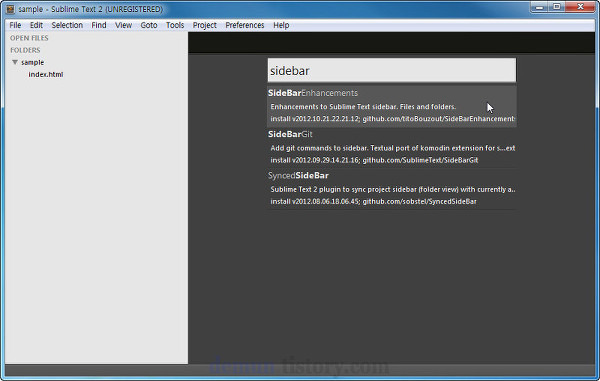Open the File menu
The width and height of the screenshot is (600, 381).
(x=15, y=25)
